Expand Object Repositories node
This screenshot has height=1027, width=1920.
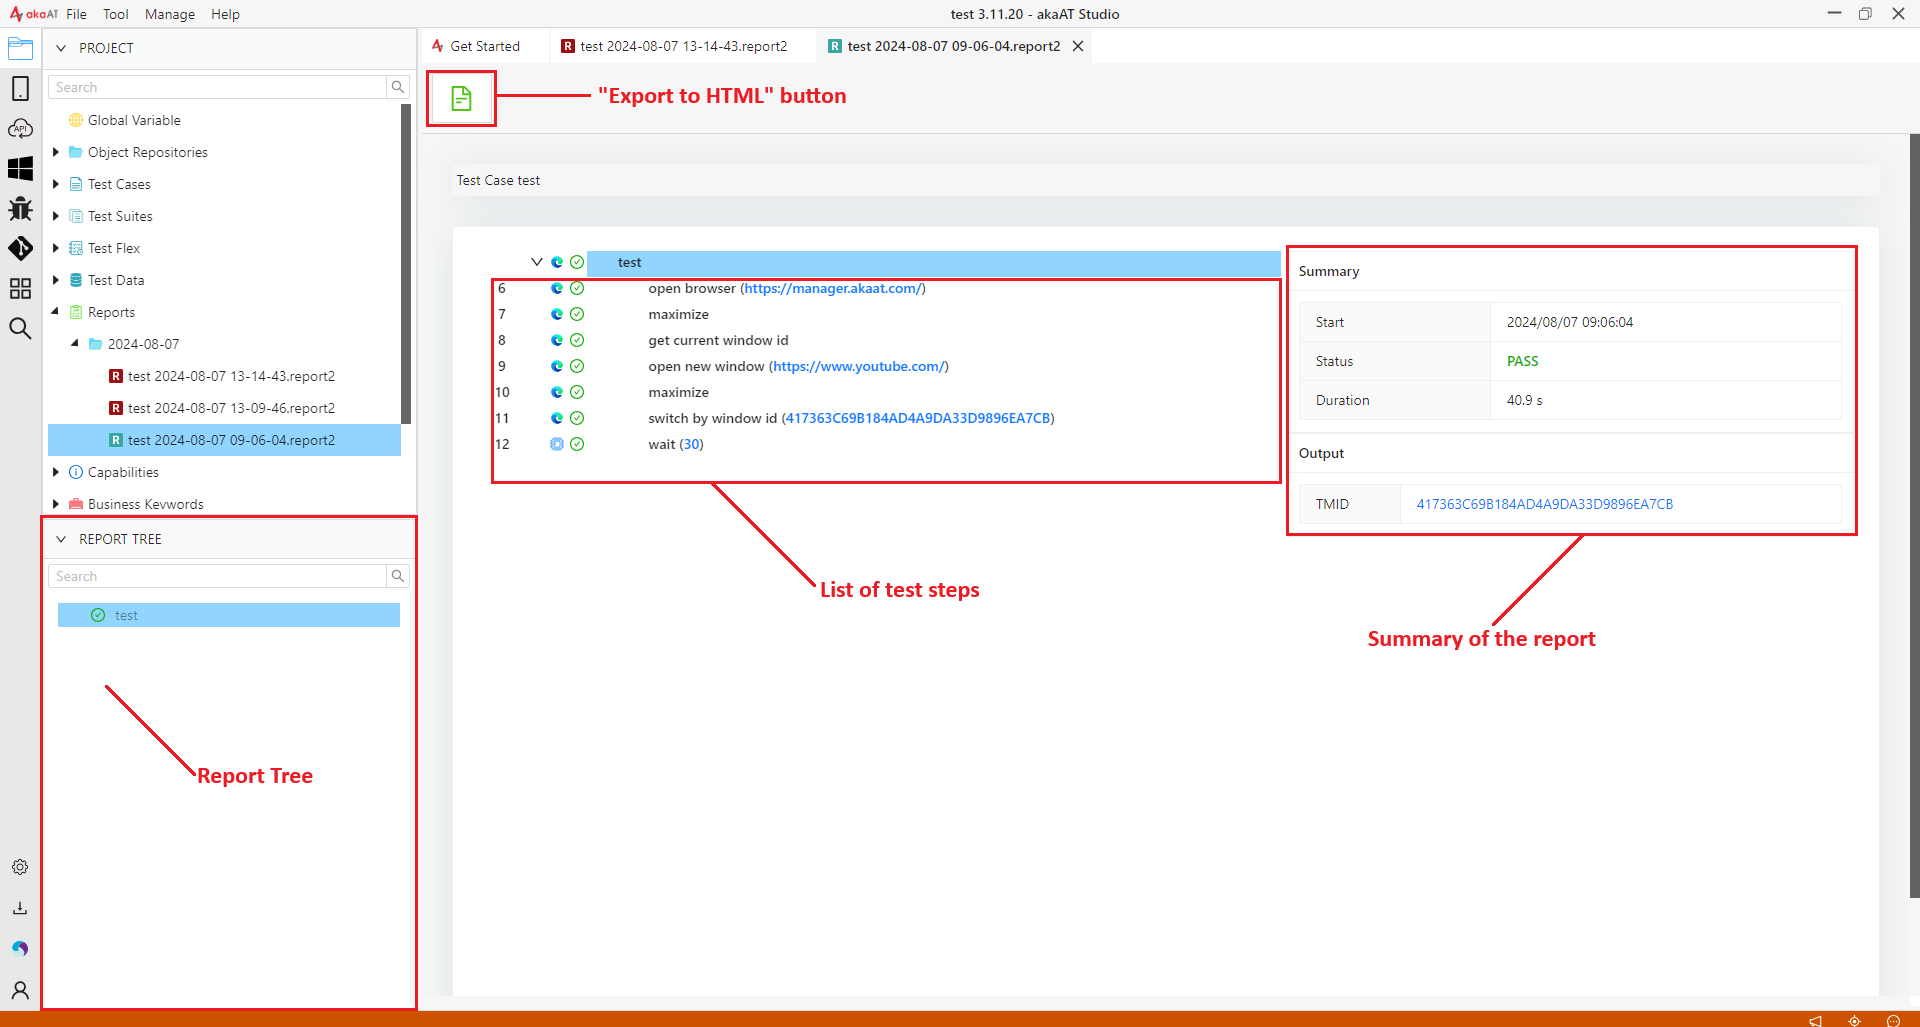tap(56, 152)
